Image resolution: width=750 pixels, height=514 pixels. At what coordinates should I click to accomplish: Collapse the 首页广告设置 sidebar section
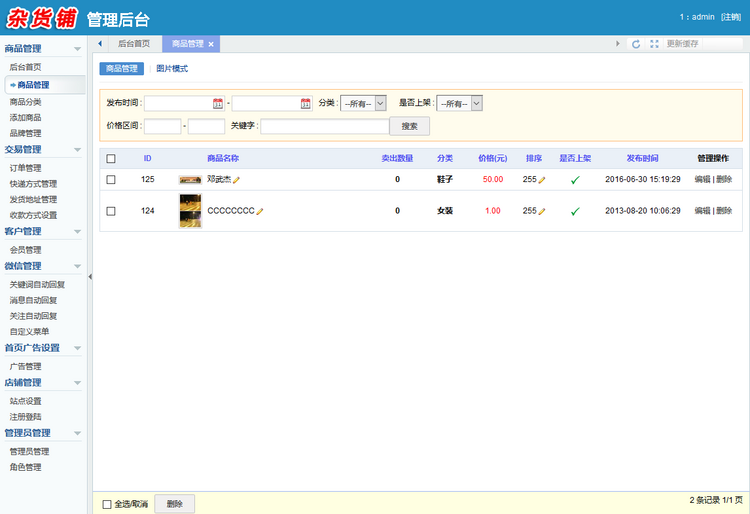coord(77,348)
